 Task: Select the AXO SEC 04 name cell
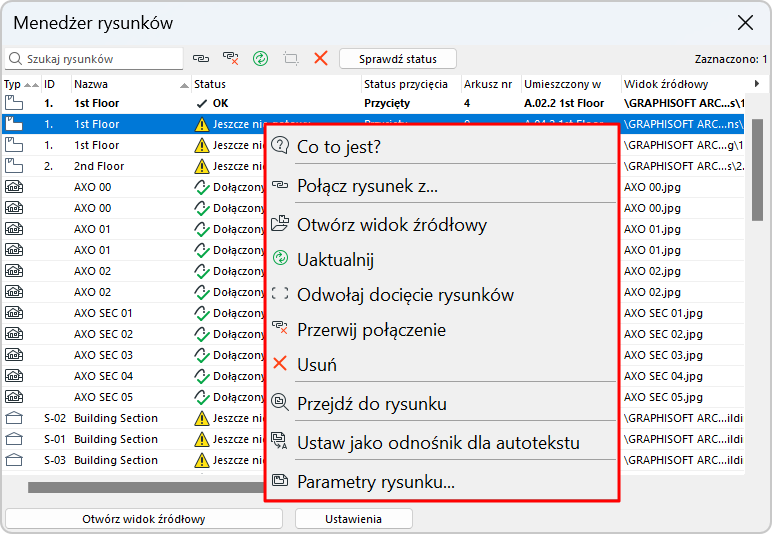(x=103, y=376)
